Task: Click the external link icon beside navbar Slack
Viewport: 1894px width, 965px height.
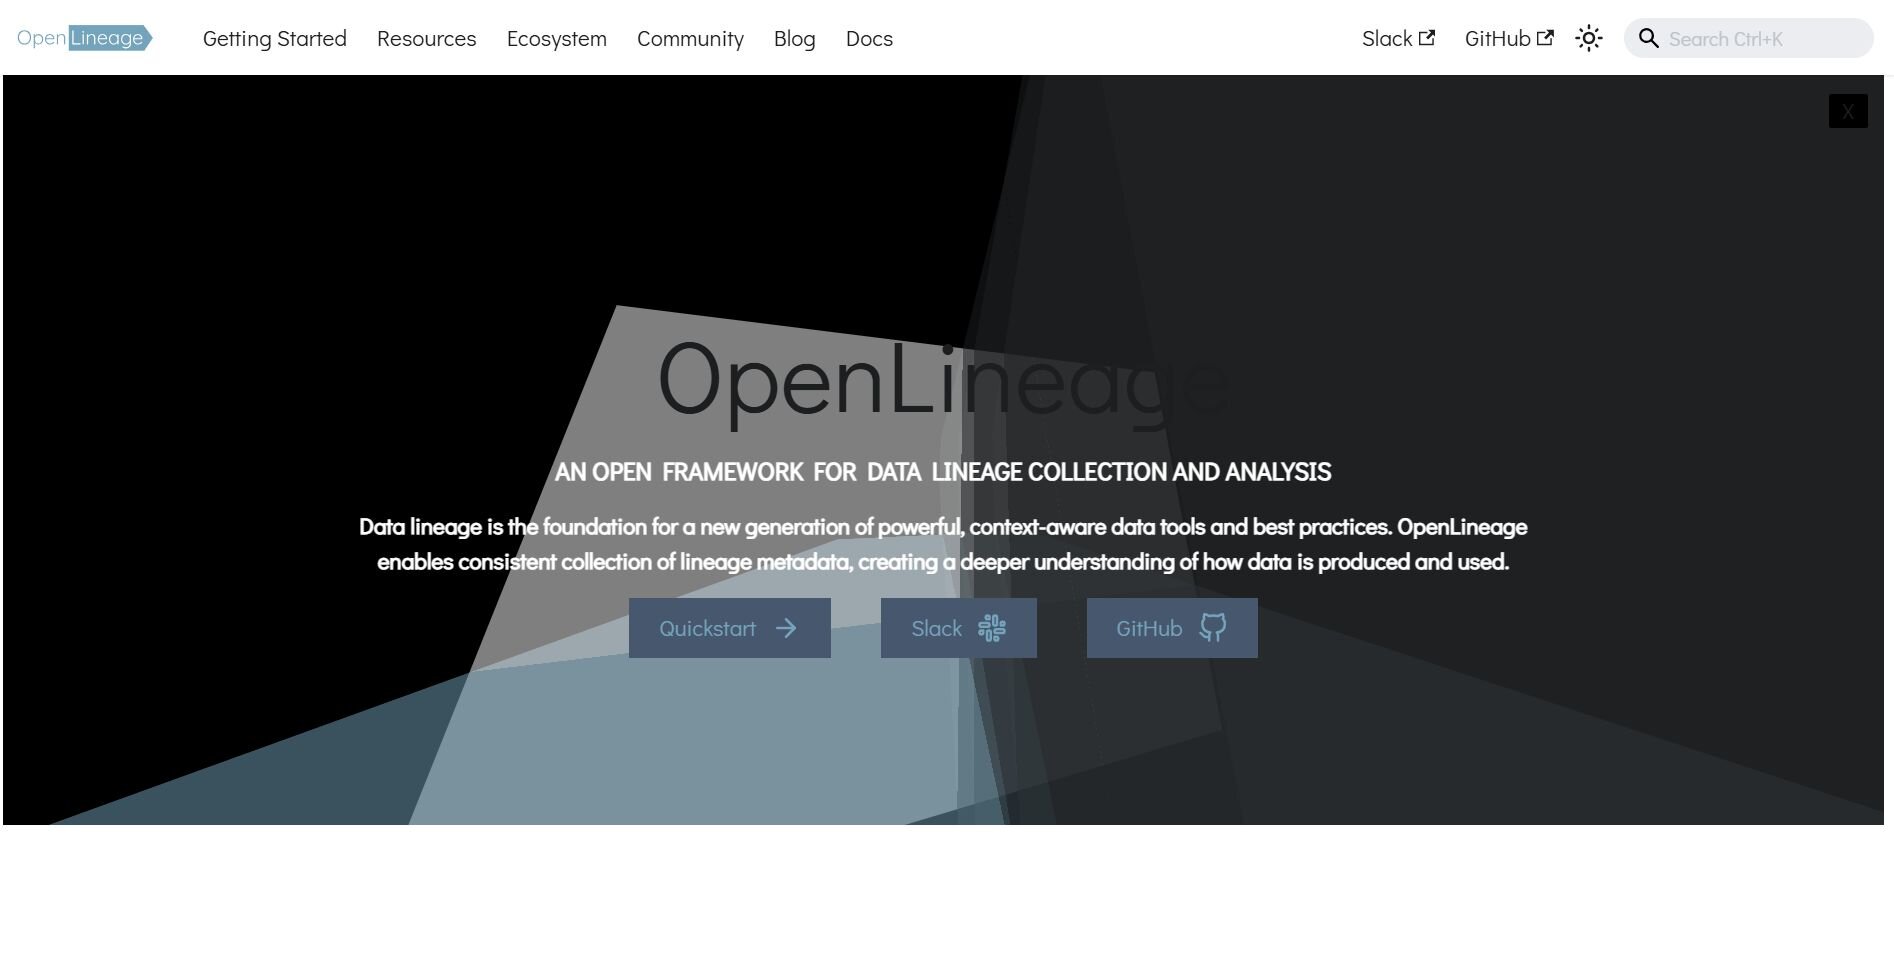Action: 1427,38
